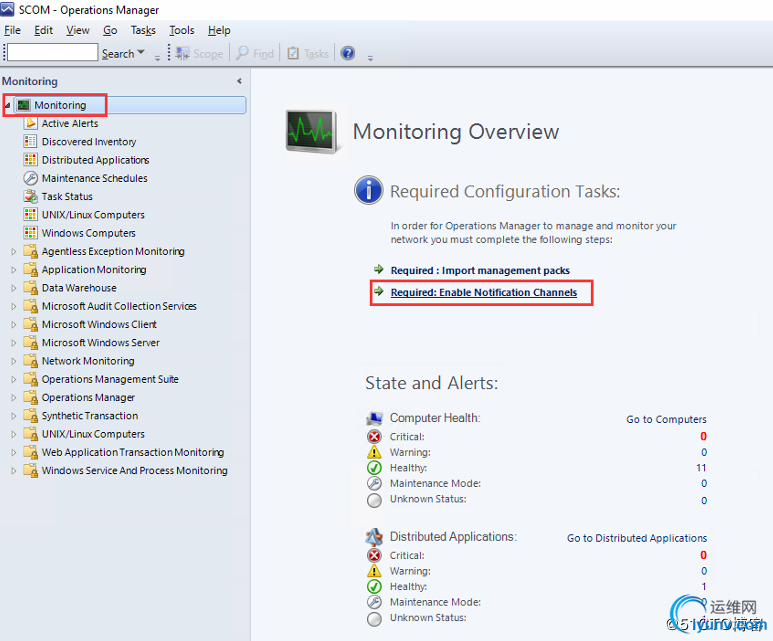This screenshot has height=641, width=773.
Task: Open the View menu
Action: point(78,30)
